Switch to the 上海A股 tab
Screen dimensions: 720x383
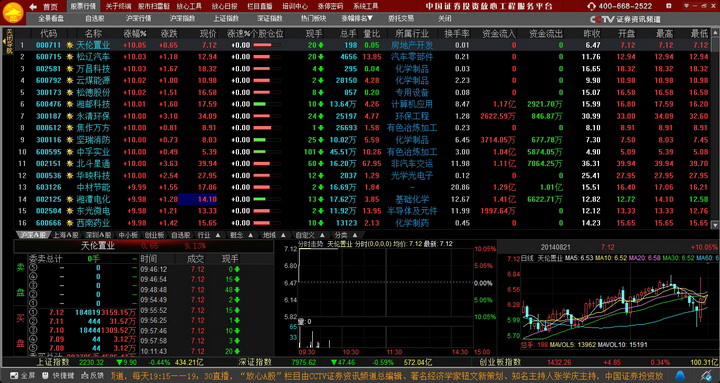[66, 235]
